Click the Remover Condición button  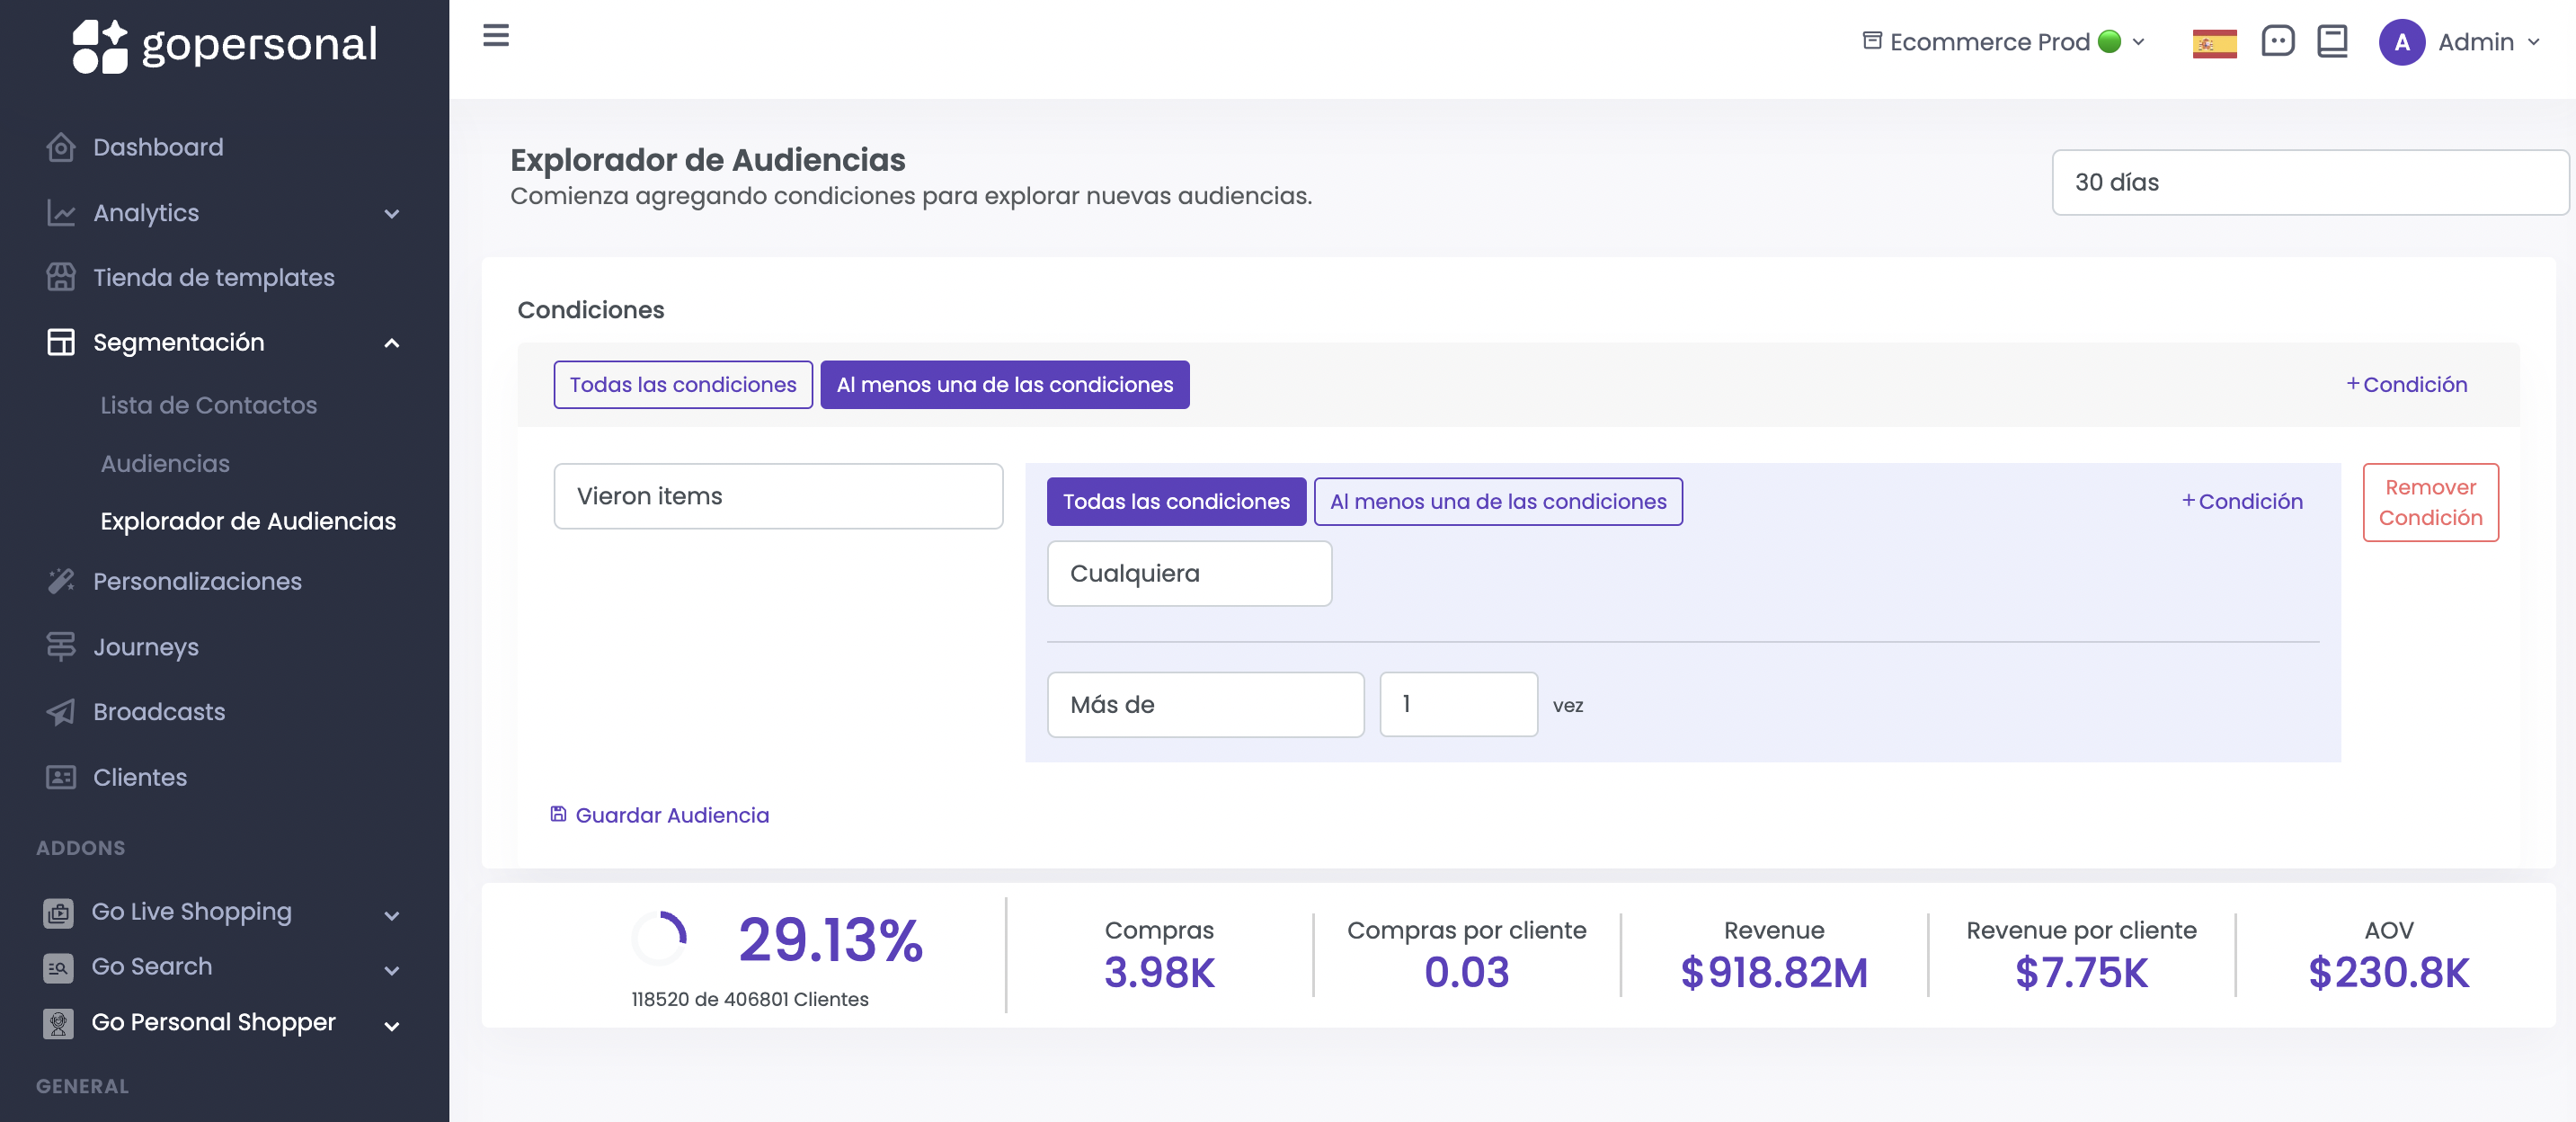pos(2429,502)
